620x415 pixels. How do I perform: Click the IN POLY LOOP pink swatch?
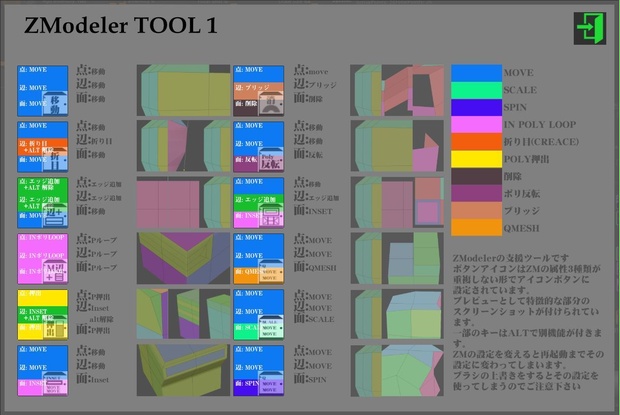point(476,124)
